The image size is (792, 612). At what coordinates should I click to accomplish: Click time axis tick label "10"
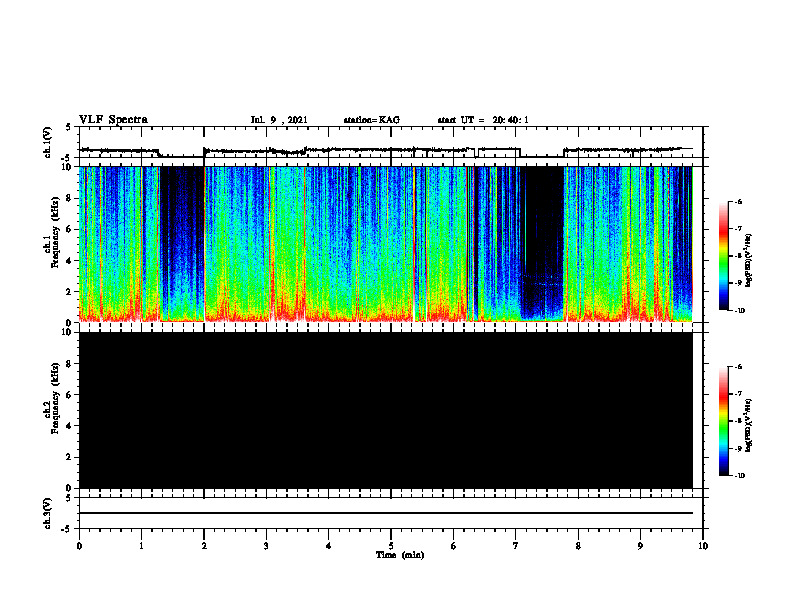[x=703, y=546]
